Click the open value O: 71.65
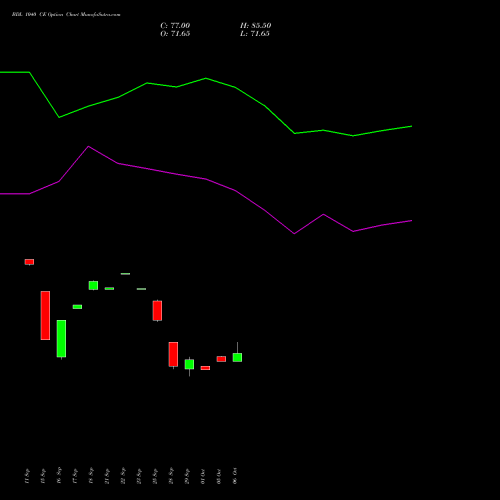The image size is (500, 500). tap(175, 34)
